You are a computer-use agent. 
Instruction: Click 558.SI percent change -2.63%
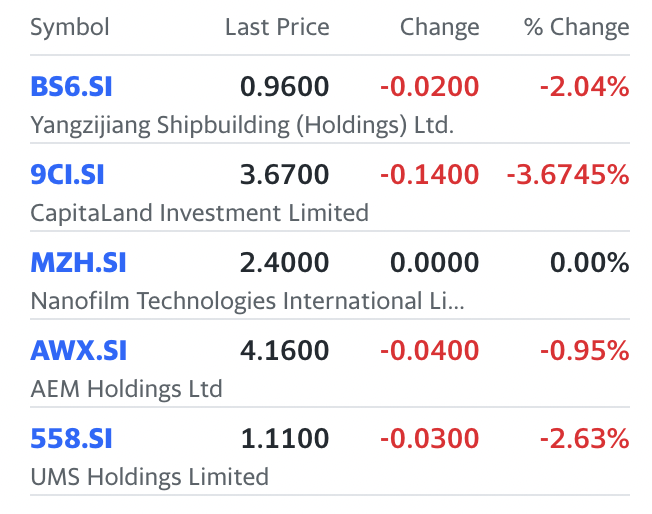point(584,439)
